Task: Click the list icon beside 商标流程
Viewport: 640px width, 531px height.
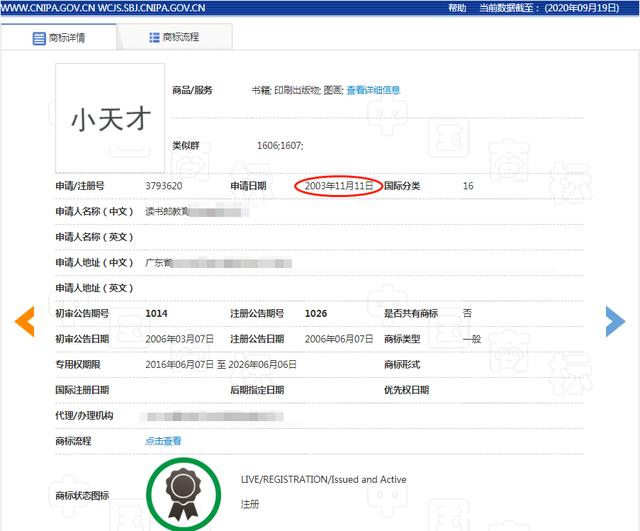Action: pos(154,37)
